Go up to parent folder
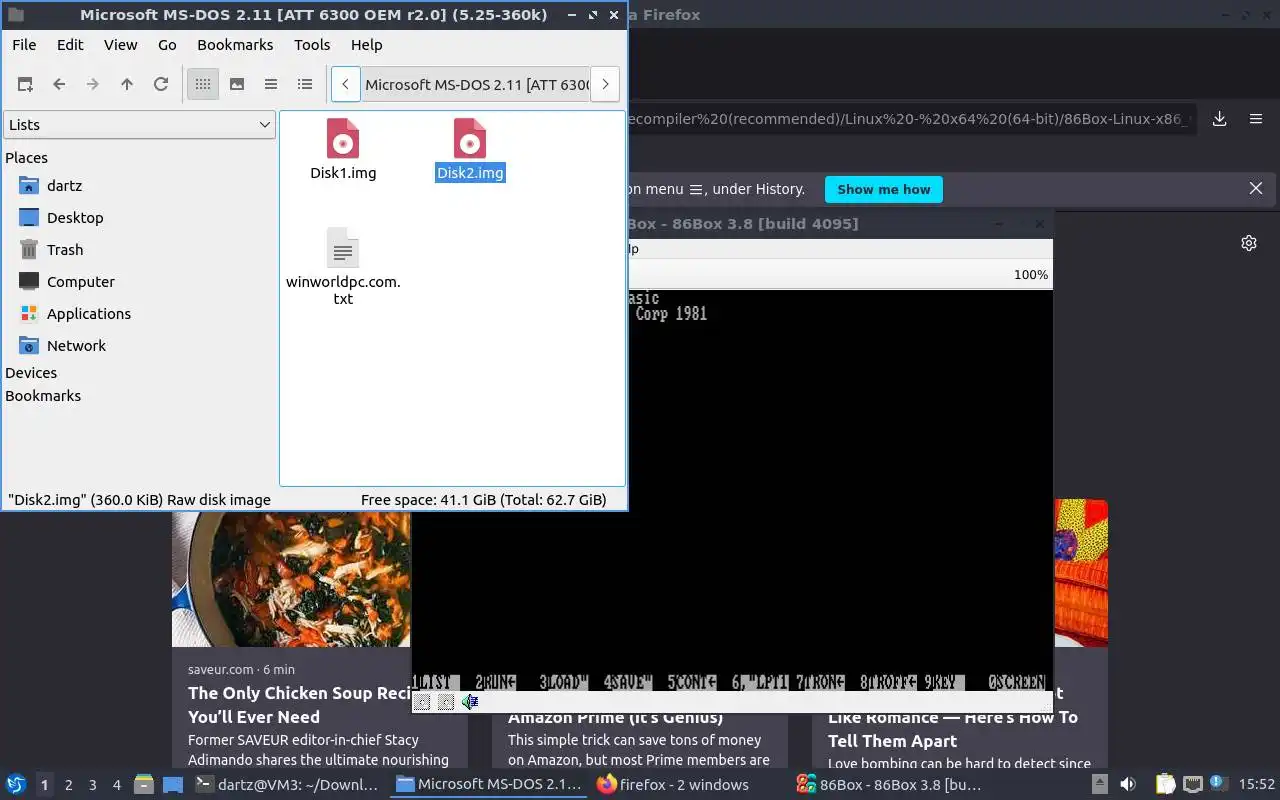 point(127,85)
